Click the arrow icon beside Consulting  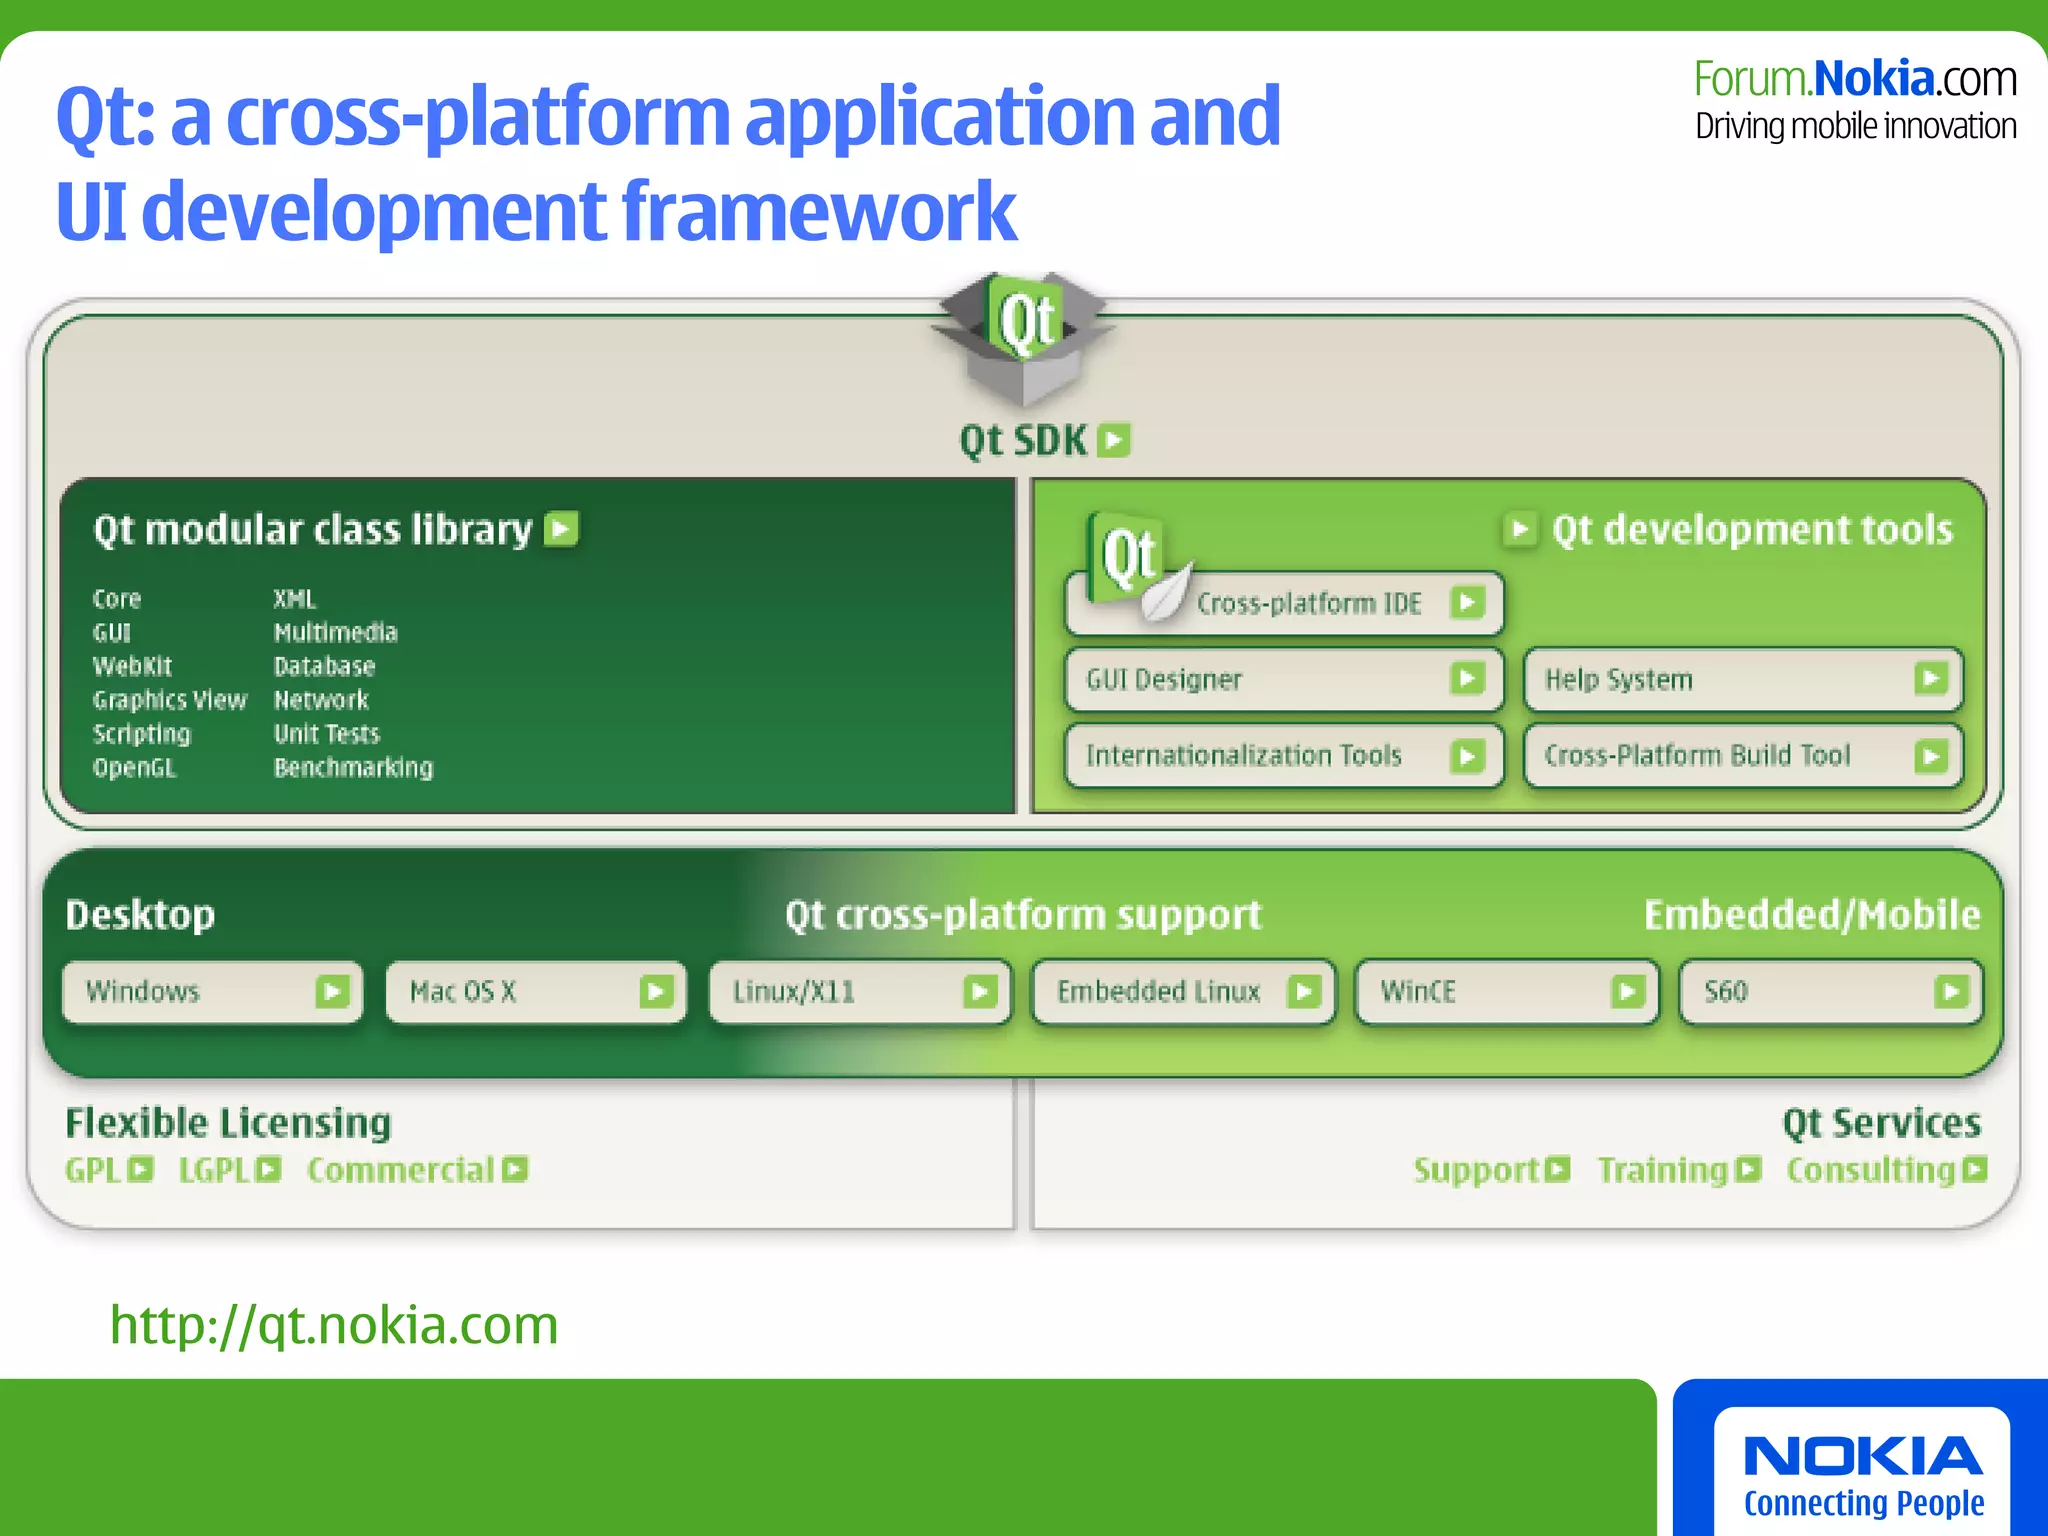(1975, 1169)
